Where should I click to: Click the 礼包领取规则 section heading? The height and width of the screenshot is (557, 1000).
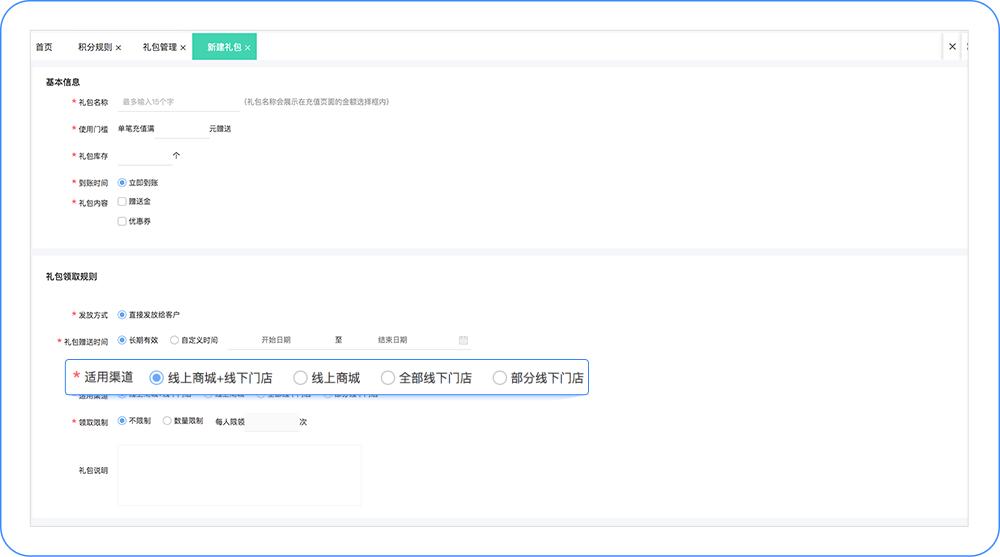(71, 276)
